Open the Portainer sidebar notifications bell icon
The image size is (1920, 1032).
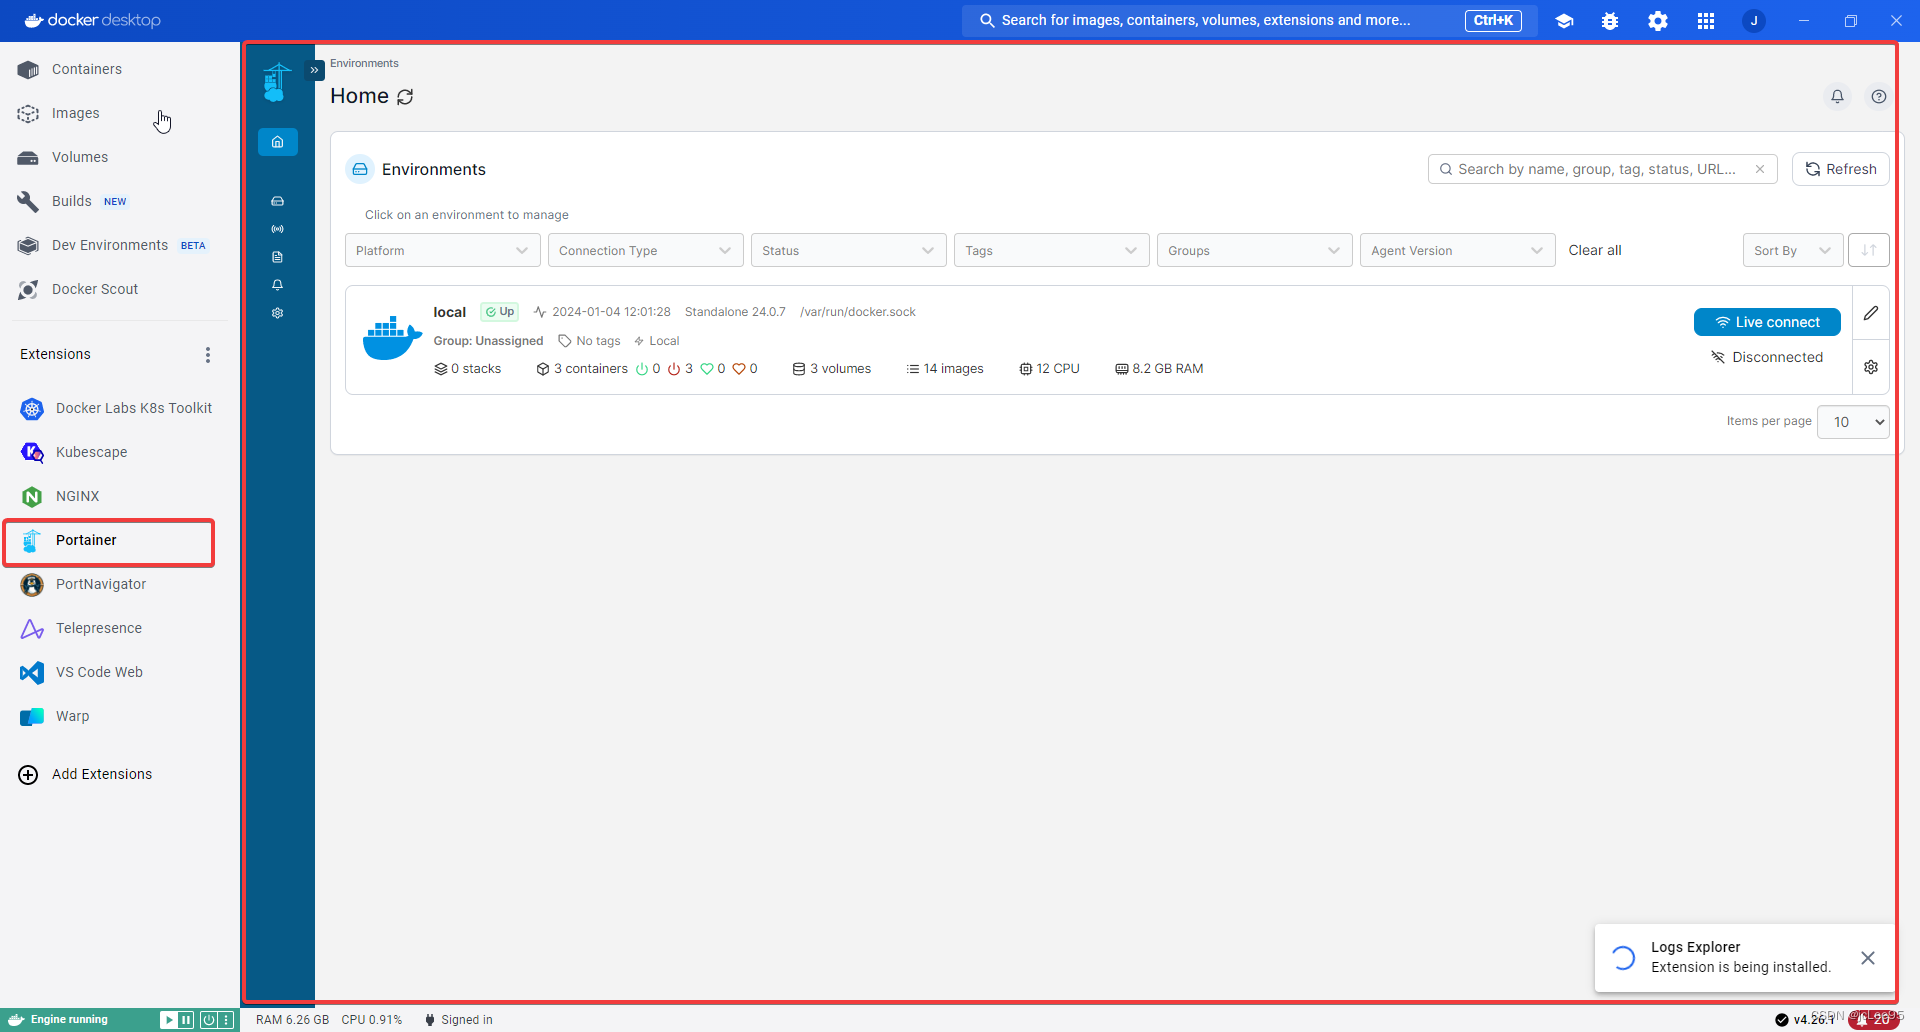point(278,285)
